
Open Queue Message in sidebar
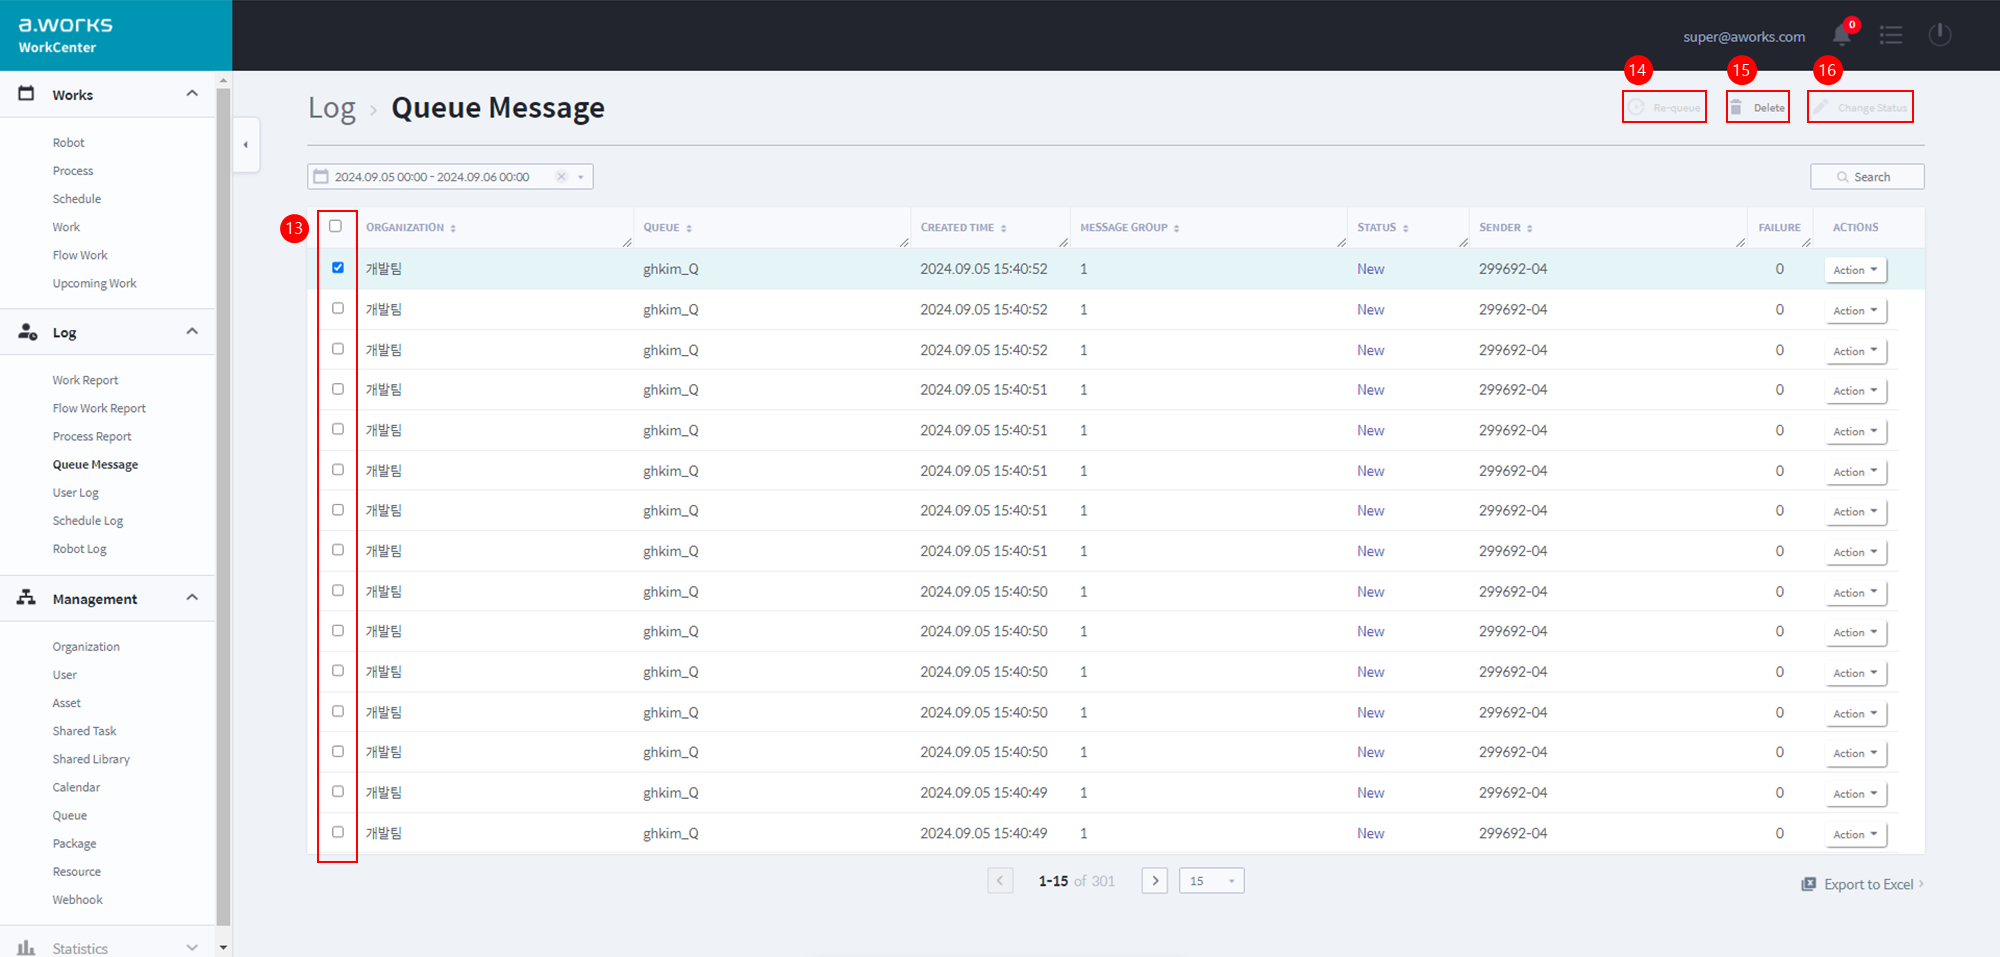point(96,465)
